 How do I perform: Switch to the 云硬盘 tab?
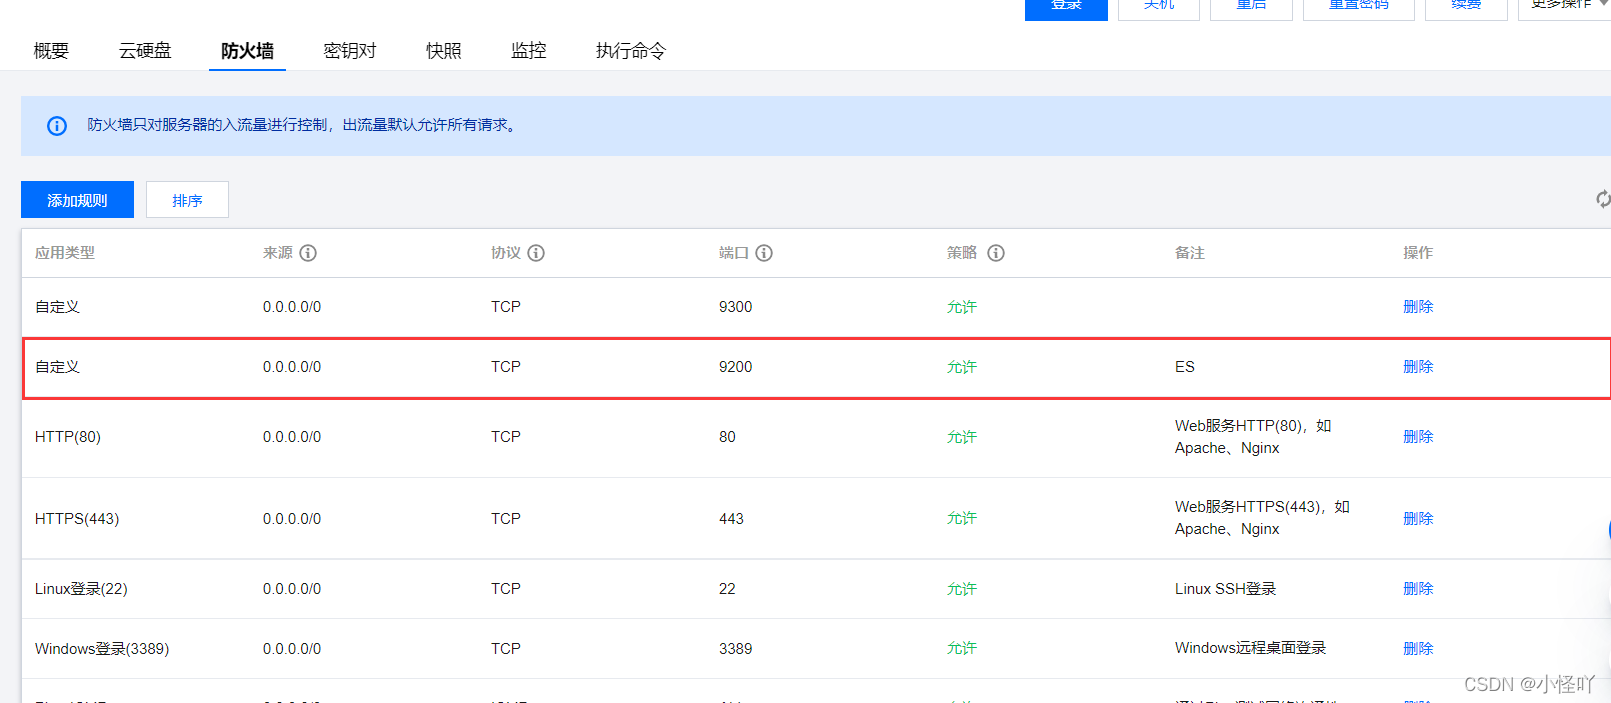(x=145, y=51)
